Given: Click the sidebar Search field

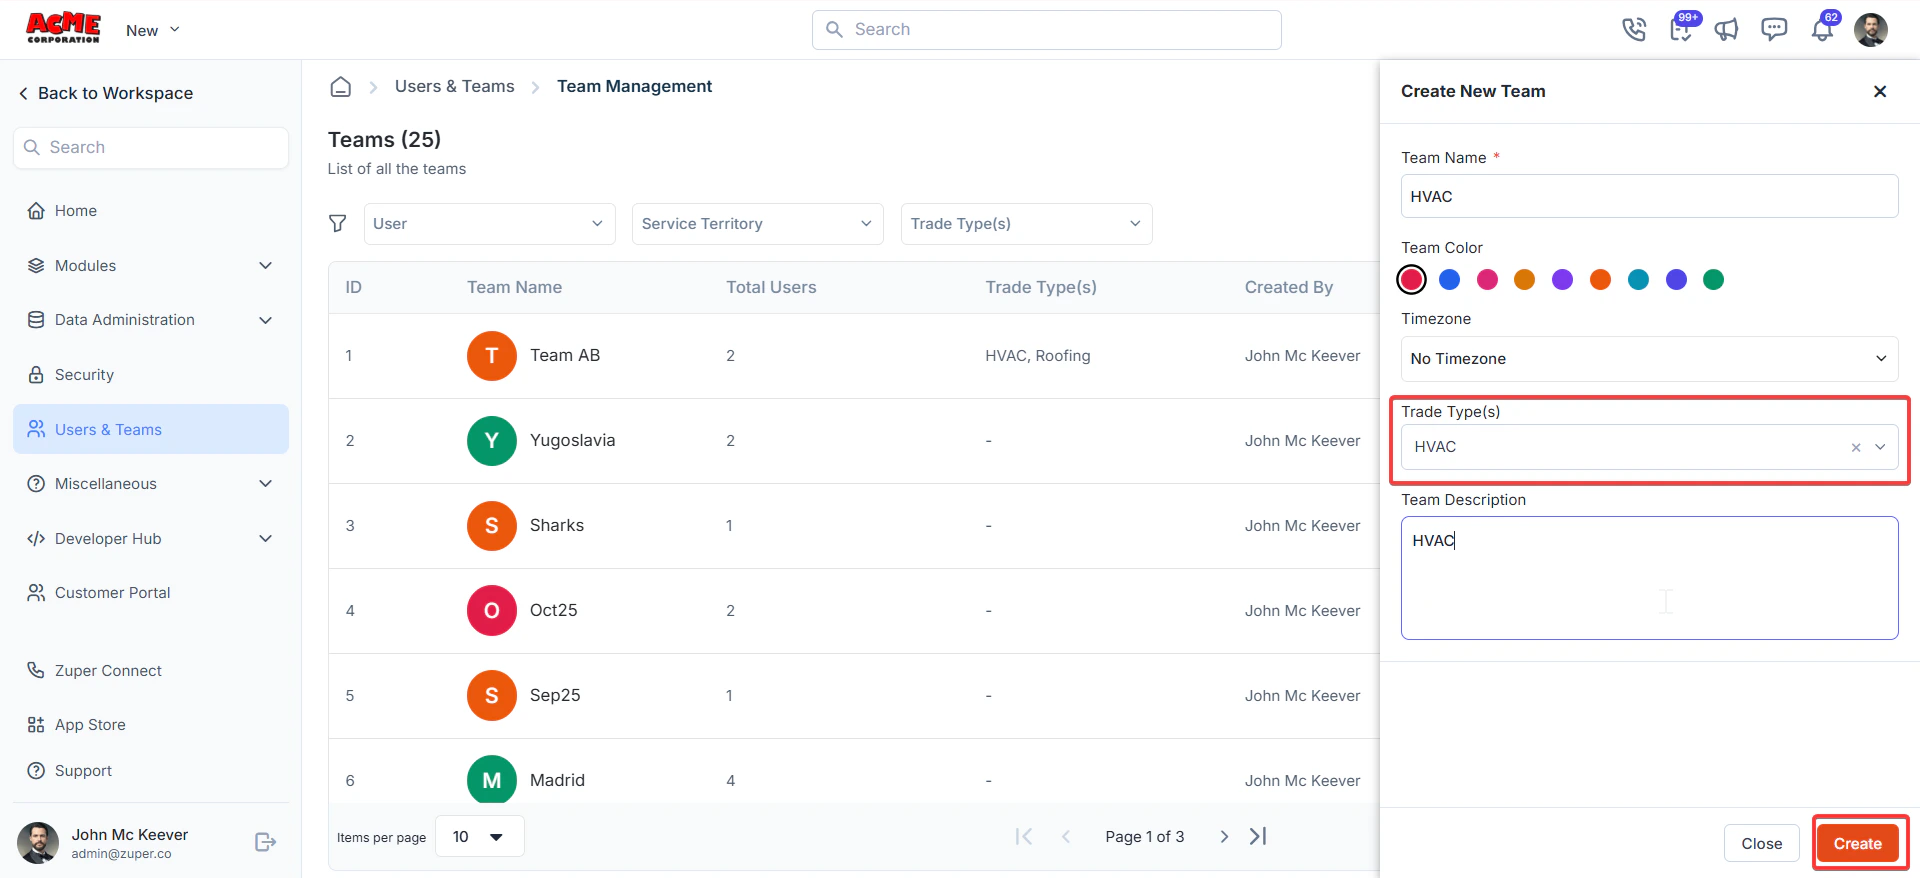Looking at the screenshot, I should pyautogui.click(x=151, y=148).
